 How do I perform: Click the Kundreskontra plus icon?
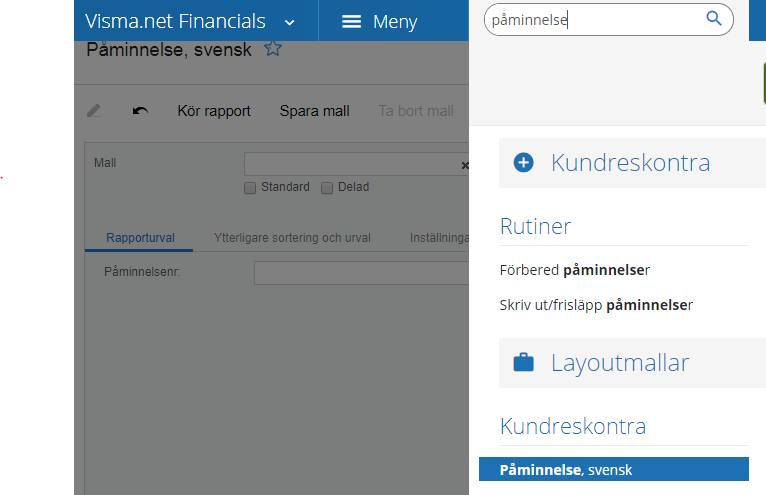[x=523, y=162]
